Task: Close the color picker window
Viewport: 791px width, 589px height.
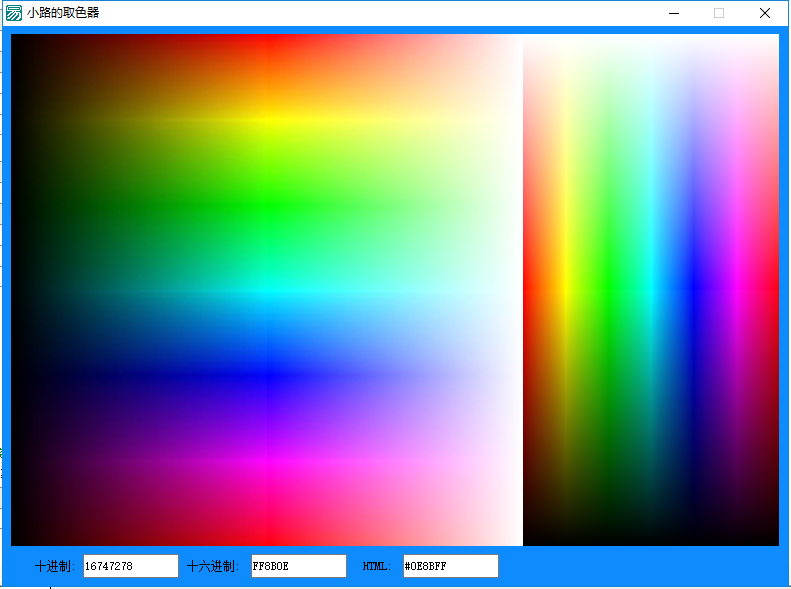Action: [765, 13]
